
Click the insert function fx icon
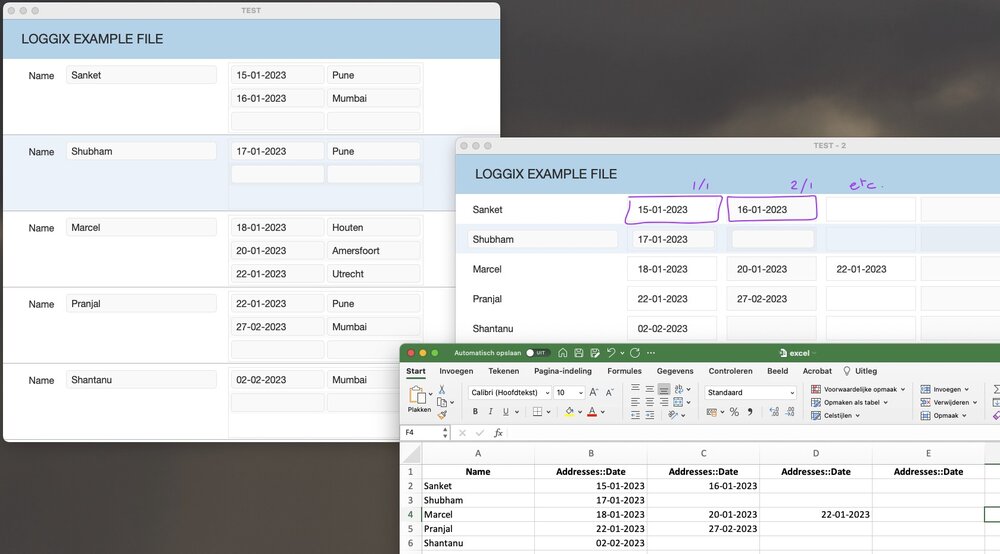coord(498,433)
